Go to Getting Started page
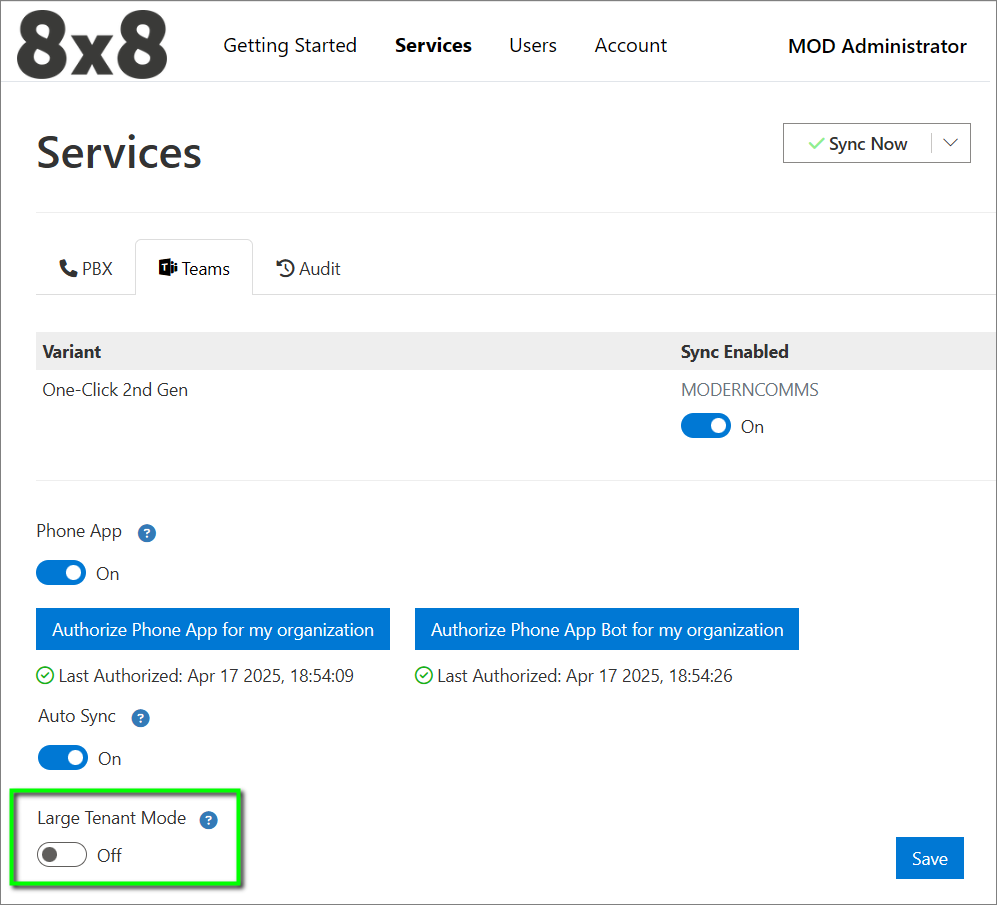This screenshot has height=905, width=997. coord(290,46)
